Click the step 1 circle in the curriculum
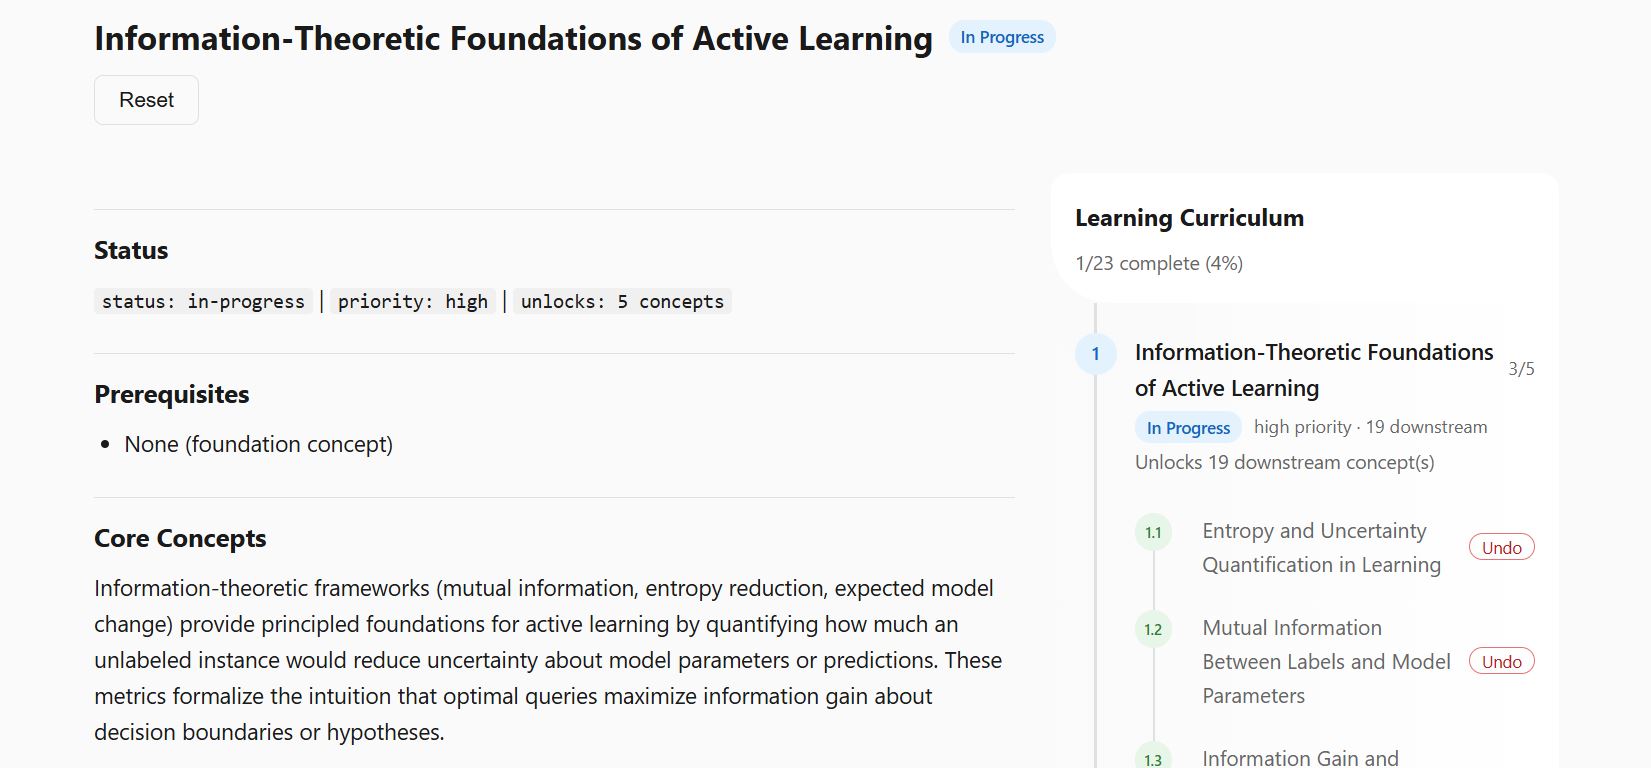This screenshot has height=768, width=1651. click(1095, 354)
